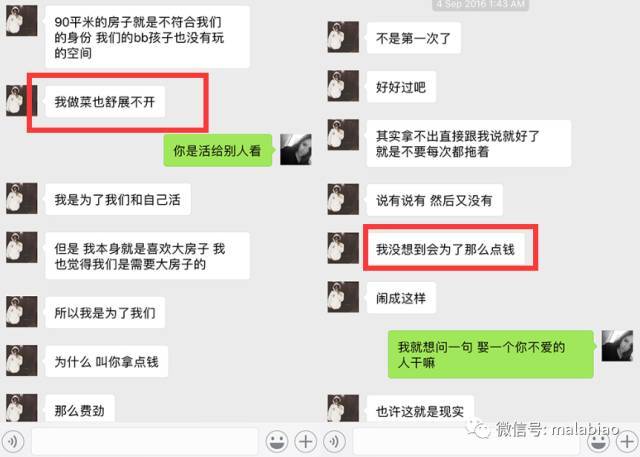Select the message '为什么 叫你拿点钱'
The width and height of the screenshot is (640, 457).
(x=107, y=362)
